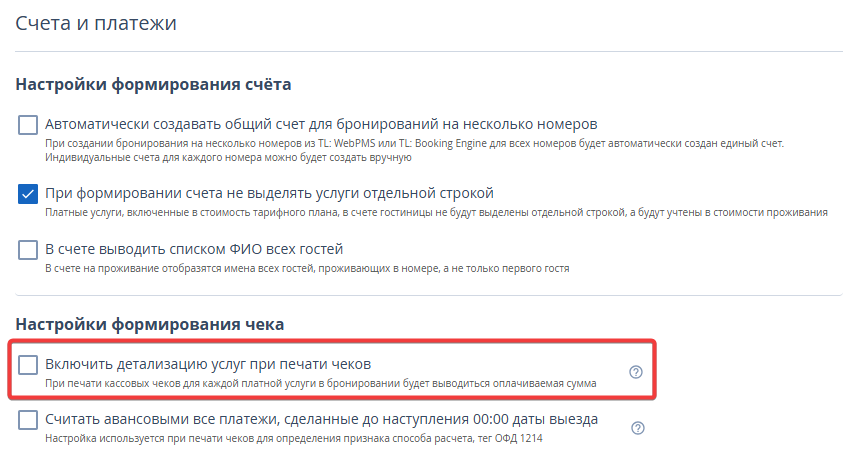Click description 'При печати кассовых чеков для каждой платной услуги'
Image resolution: width=859 pixels, height=459 pixels.
[320, 383]
